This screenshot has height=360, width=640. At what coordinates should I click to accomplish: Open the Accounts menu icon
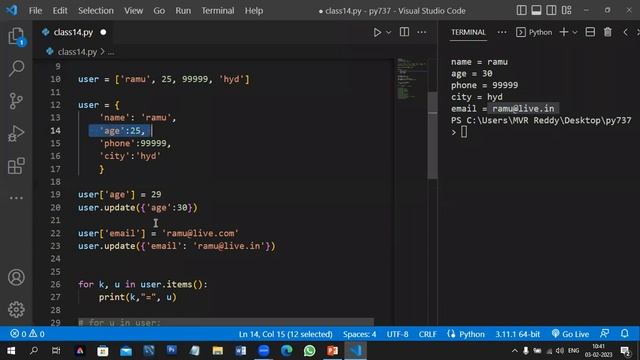click(x=16, y=278)
